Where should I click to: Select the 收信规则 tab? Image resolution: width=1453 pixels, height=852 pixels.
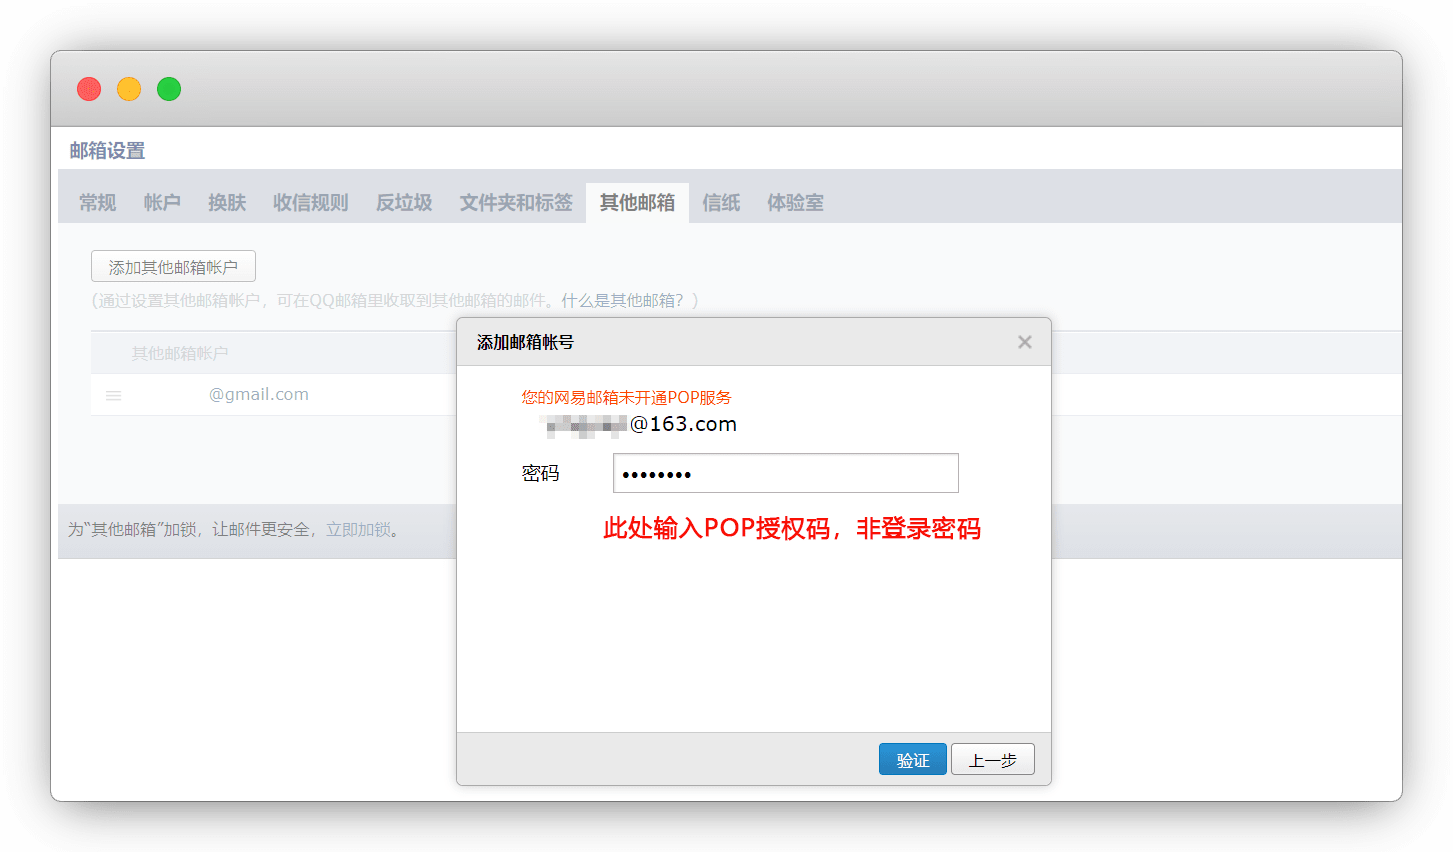pyautogui.click(x=311, y=203)
